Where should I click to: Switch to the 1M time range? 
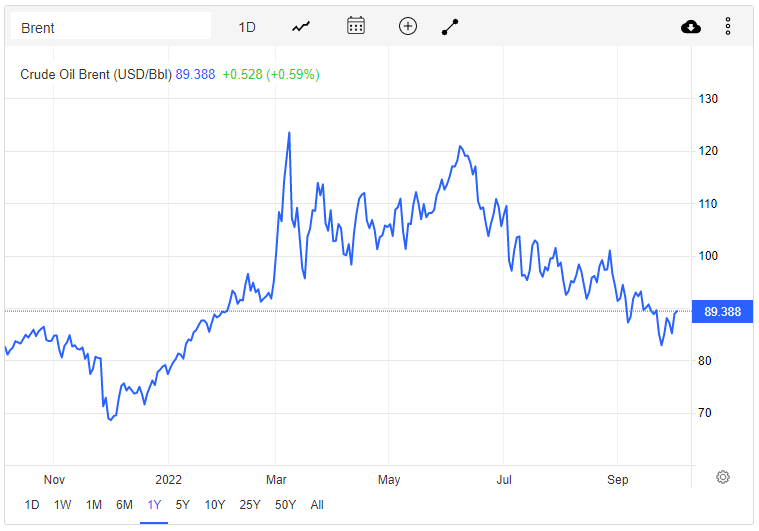94,505
